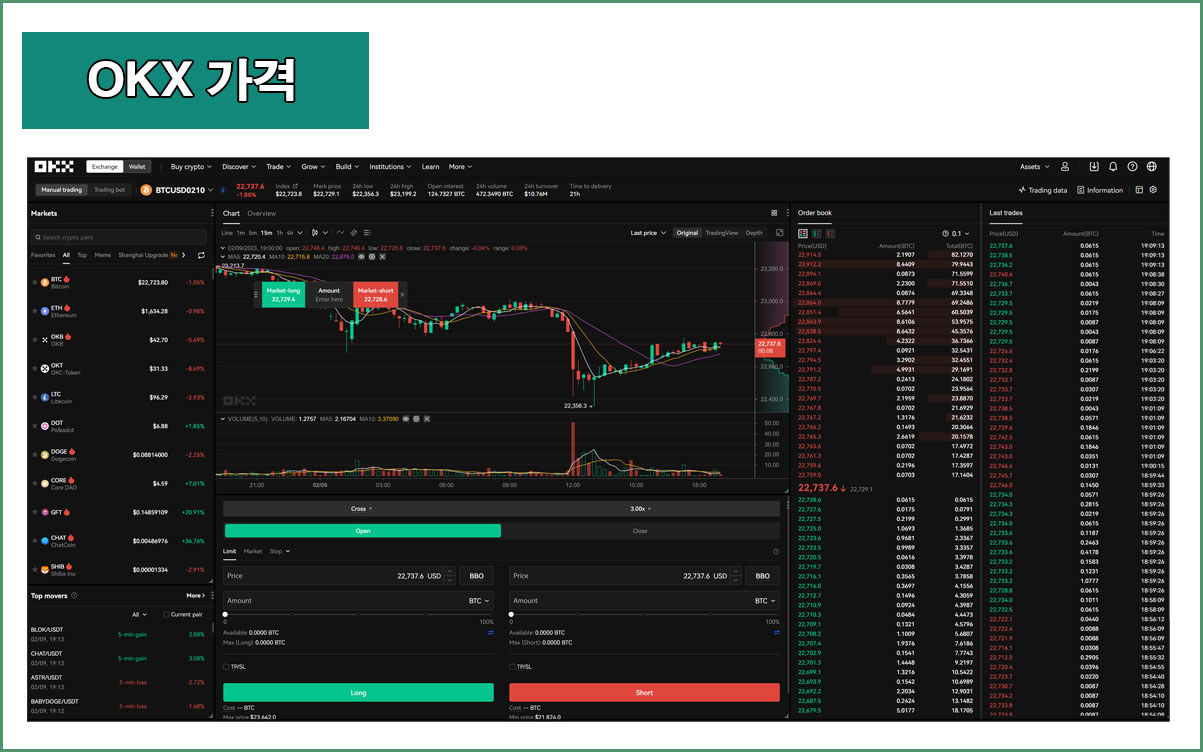Image resolution: width=1203 pixels, height=752 pixels.
Task: Click the Short amount percentage slider handle
Action: pyautogui.click(x=512, y=615)
